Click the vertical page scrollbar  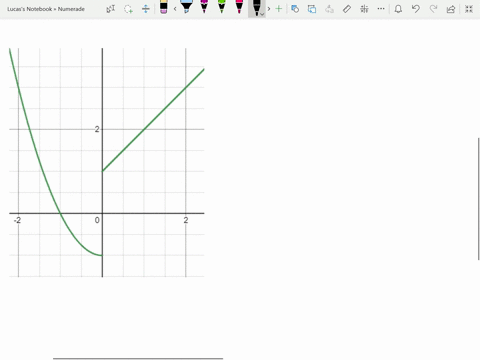click(x=479, y=198)
